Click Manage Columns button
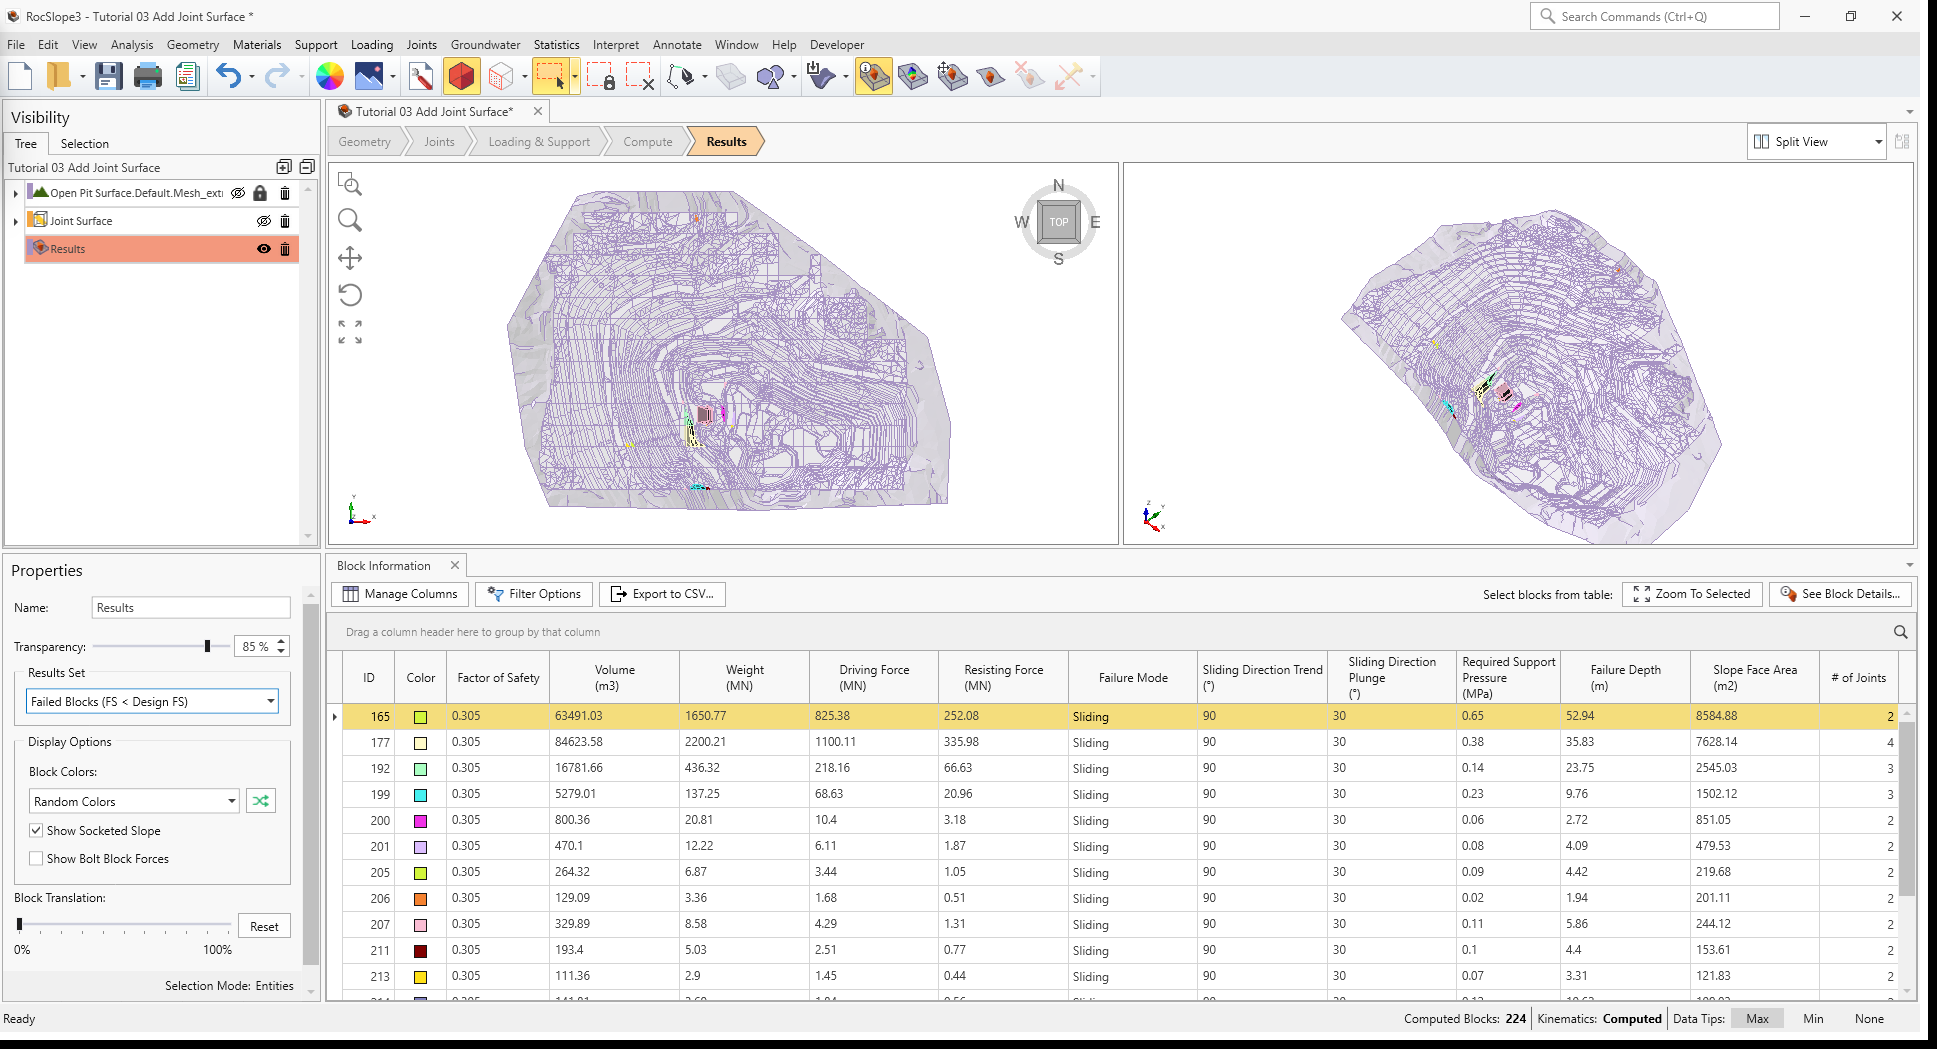Screen dimensions: 1937x1049 [x=400, y=594]
